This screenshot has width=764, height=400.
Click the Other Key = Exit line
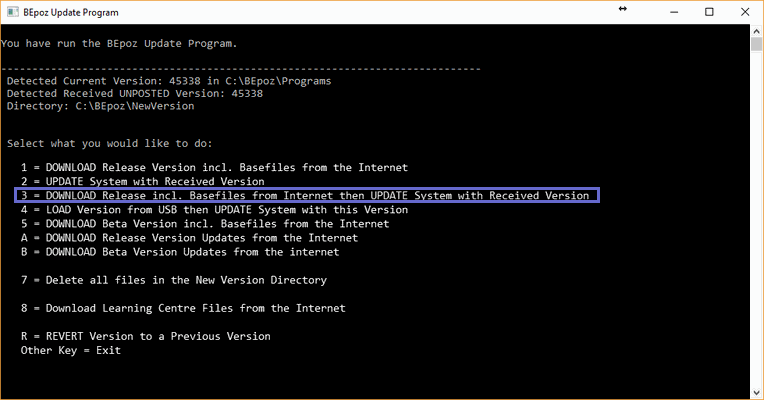click(71, 350)
